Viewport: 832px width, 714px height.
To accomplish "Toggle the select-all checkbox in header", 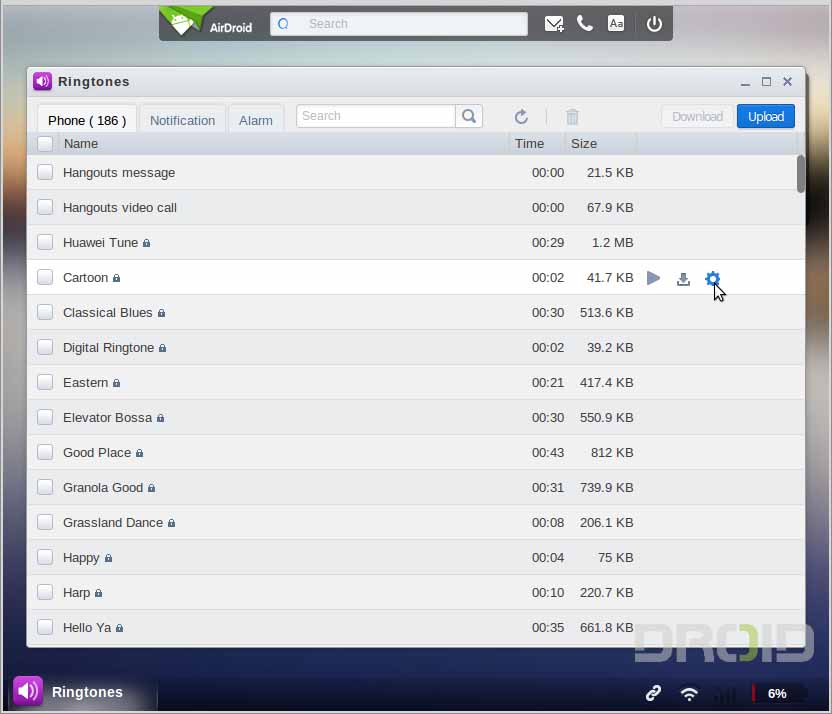I will tap(45, 144).
